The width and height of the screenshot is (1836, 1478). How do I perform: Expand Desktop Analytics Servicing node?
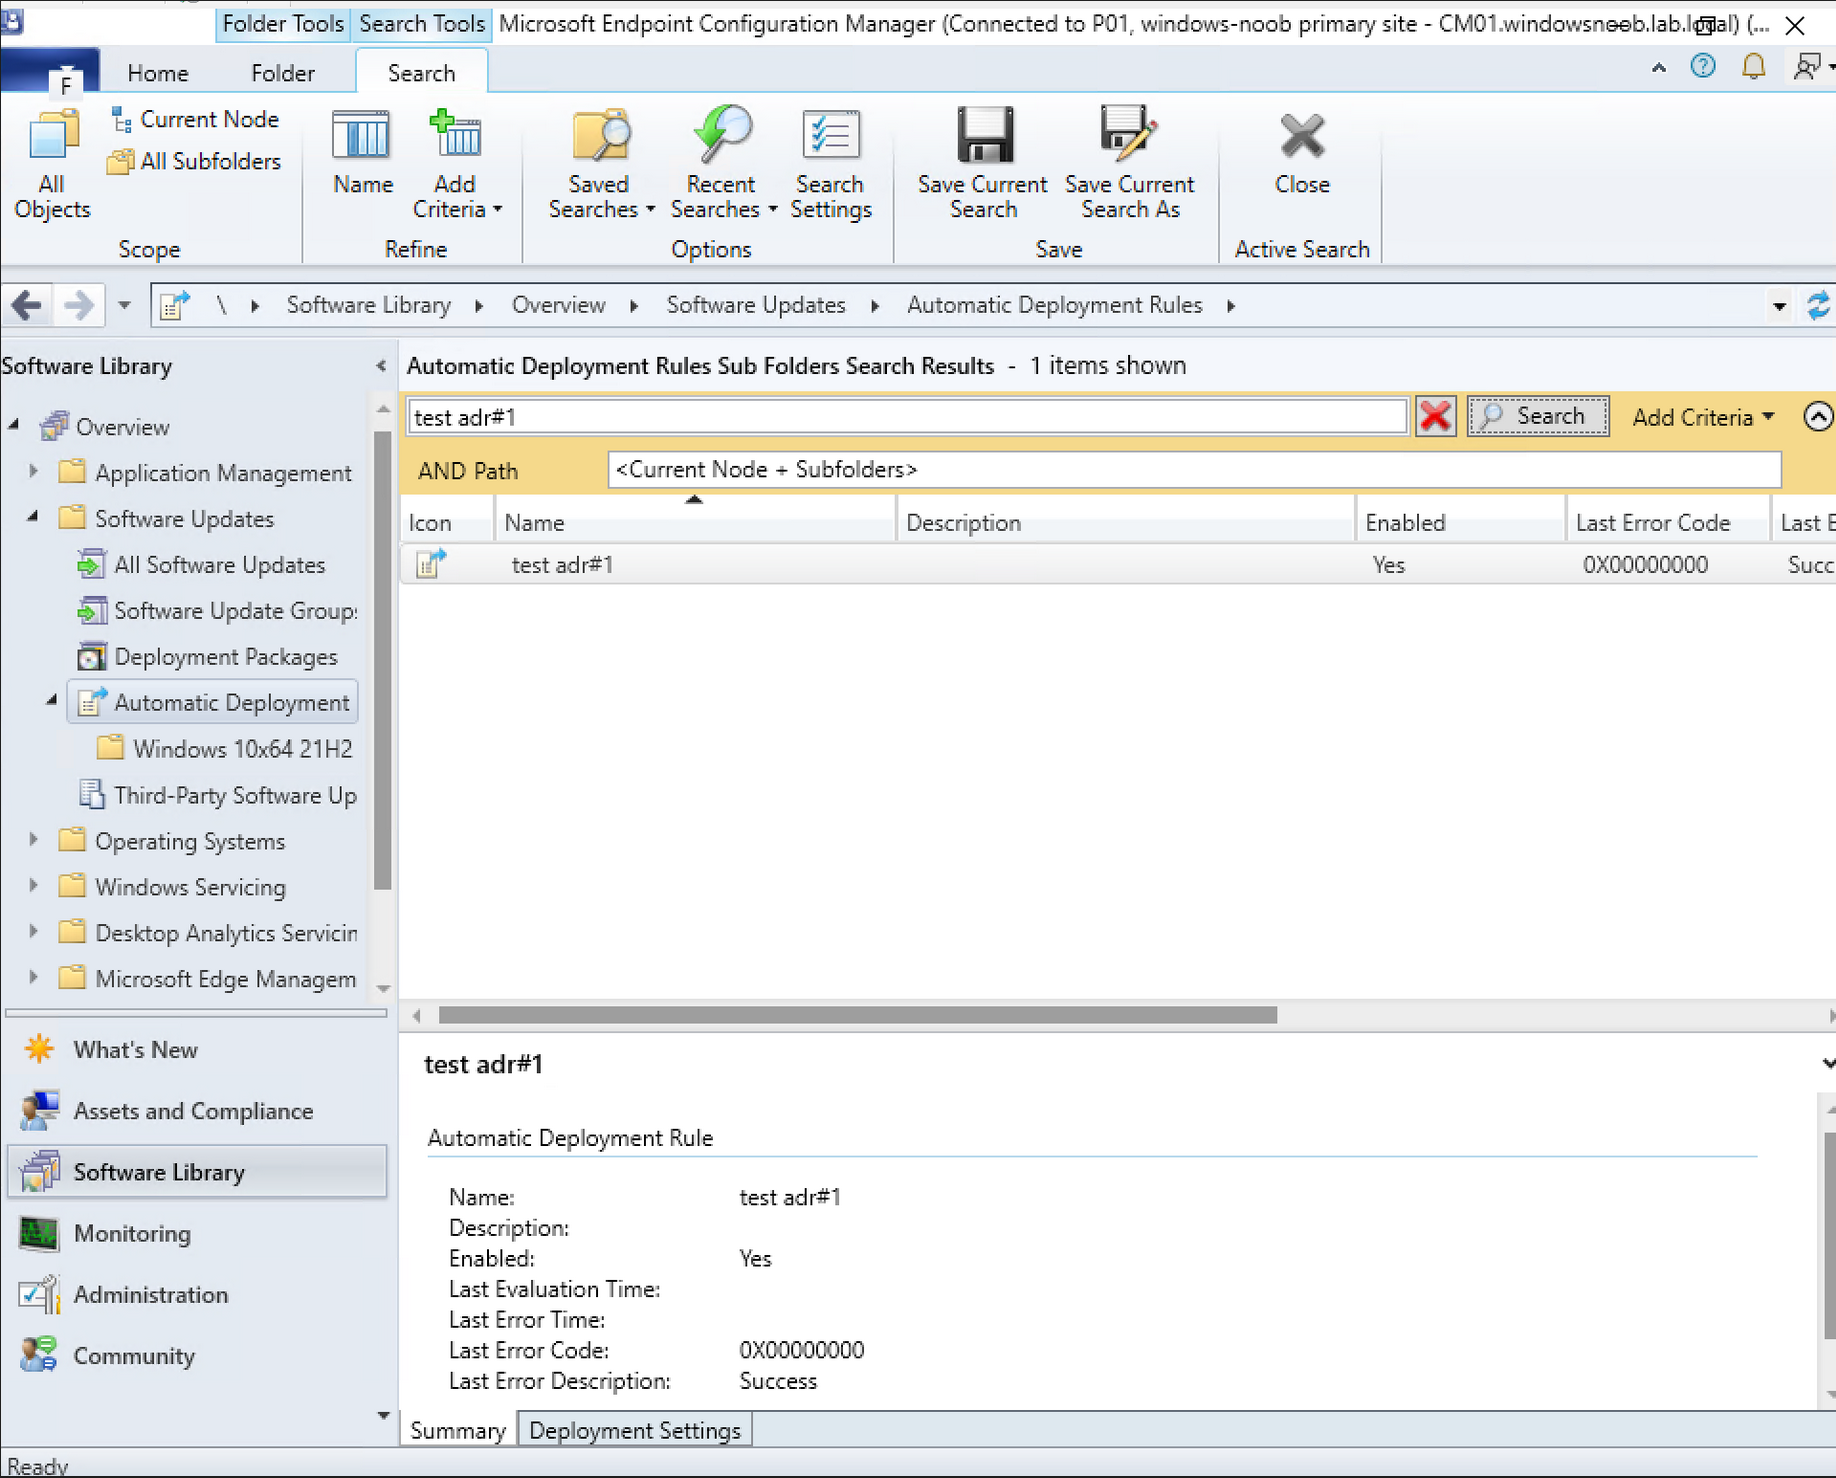(33, 931)
